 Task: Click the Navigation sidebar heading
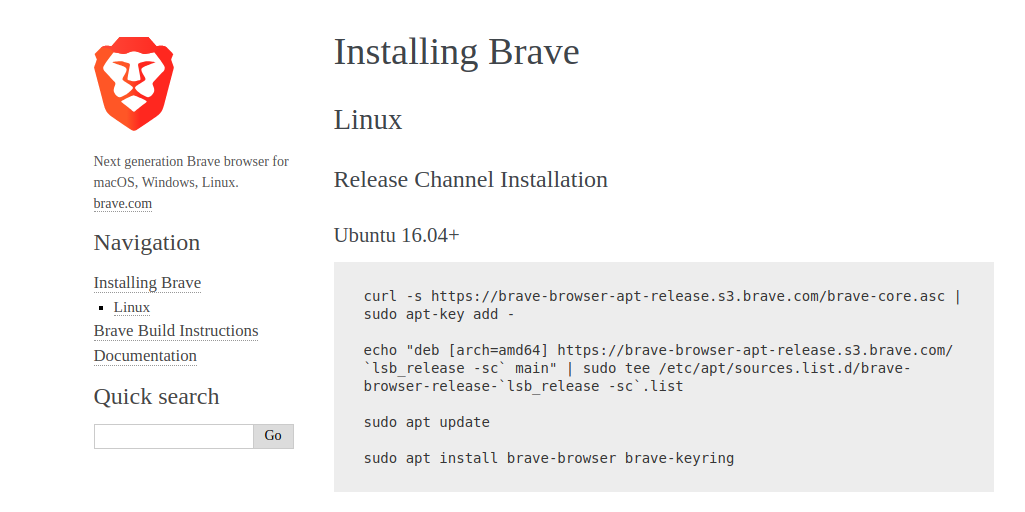tap(147, 243)
